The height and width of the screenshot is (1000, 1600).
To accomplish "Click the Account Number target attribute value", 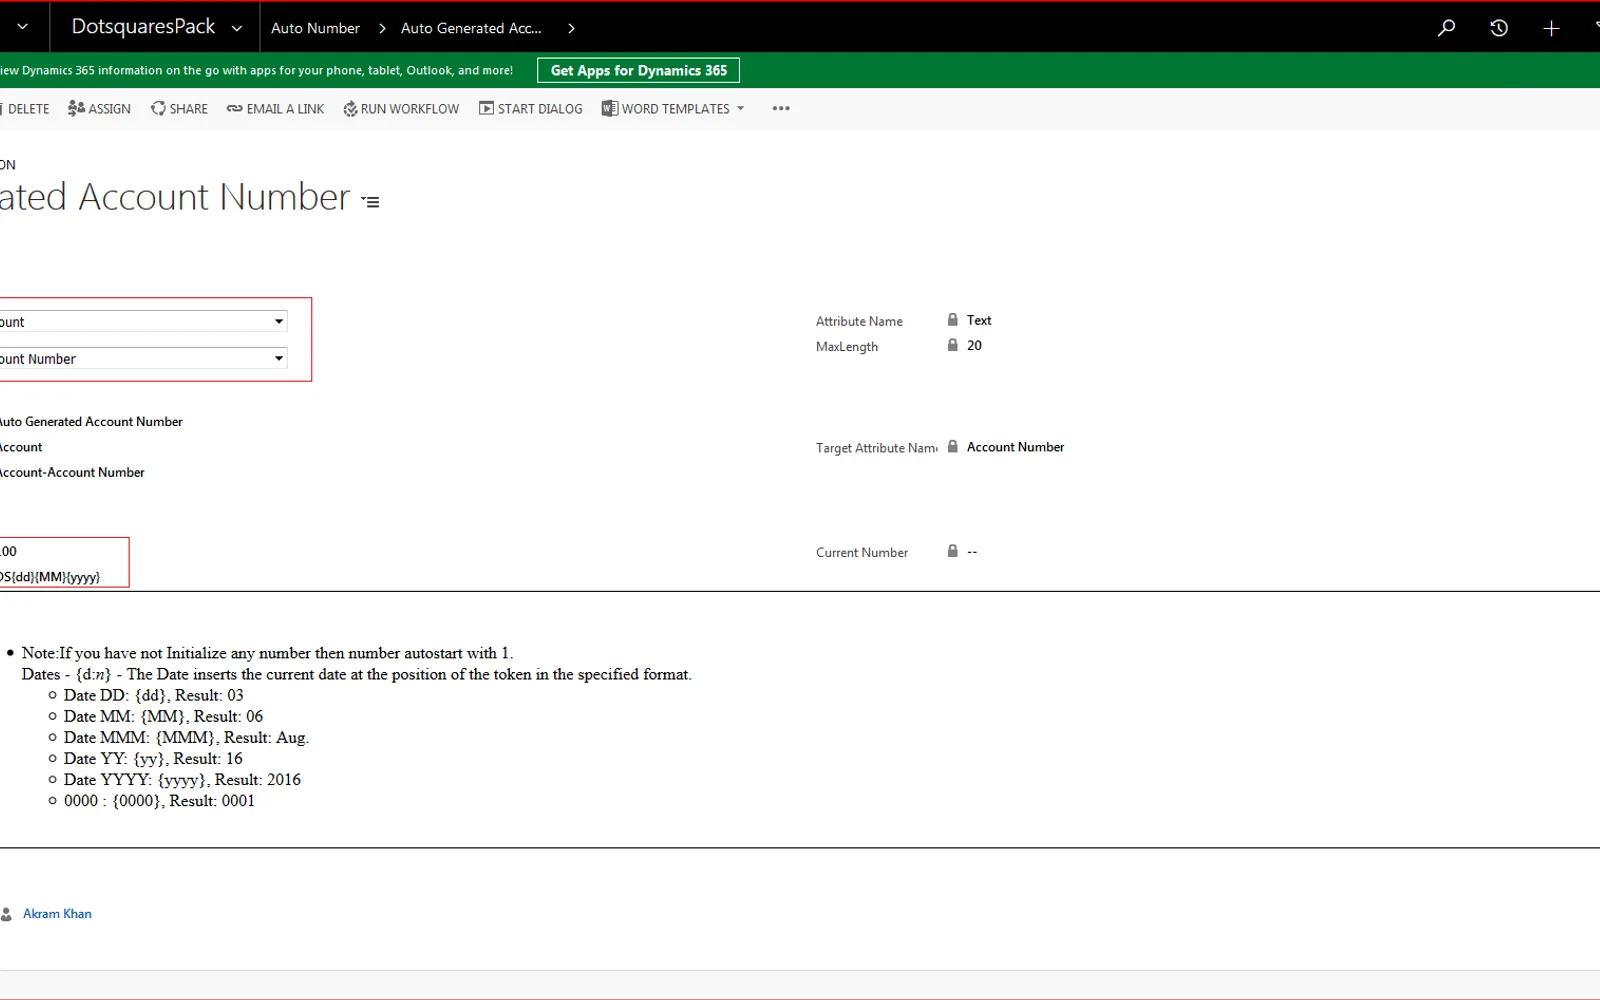I will pos(1015,447).
